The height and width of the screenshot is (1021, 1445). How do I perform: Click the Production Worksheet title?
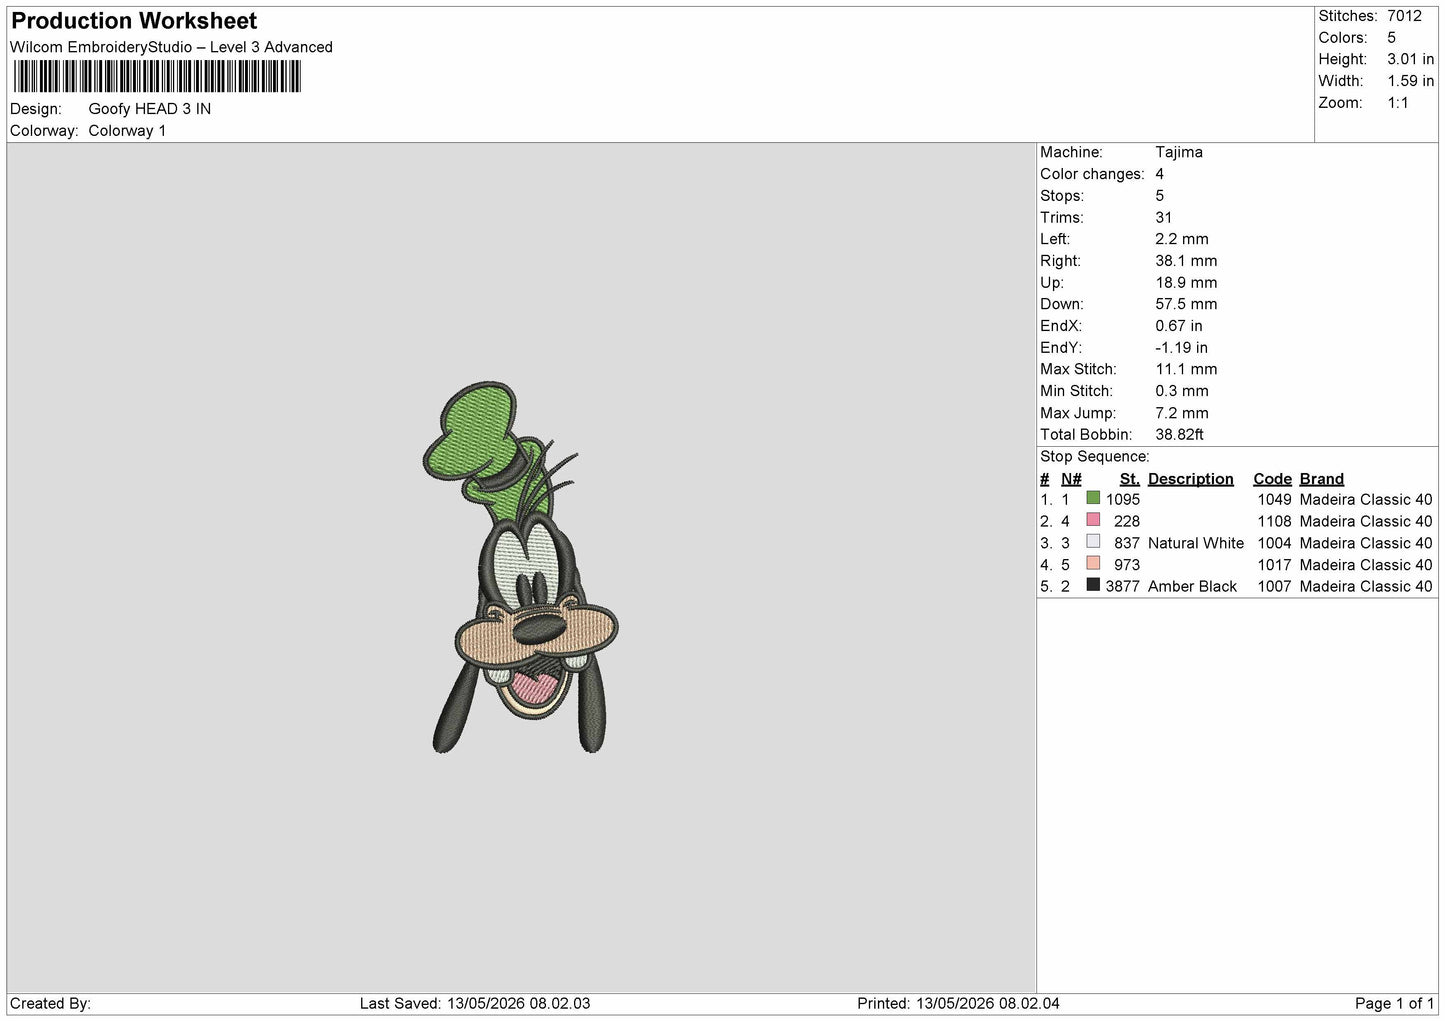point(134,21)
